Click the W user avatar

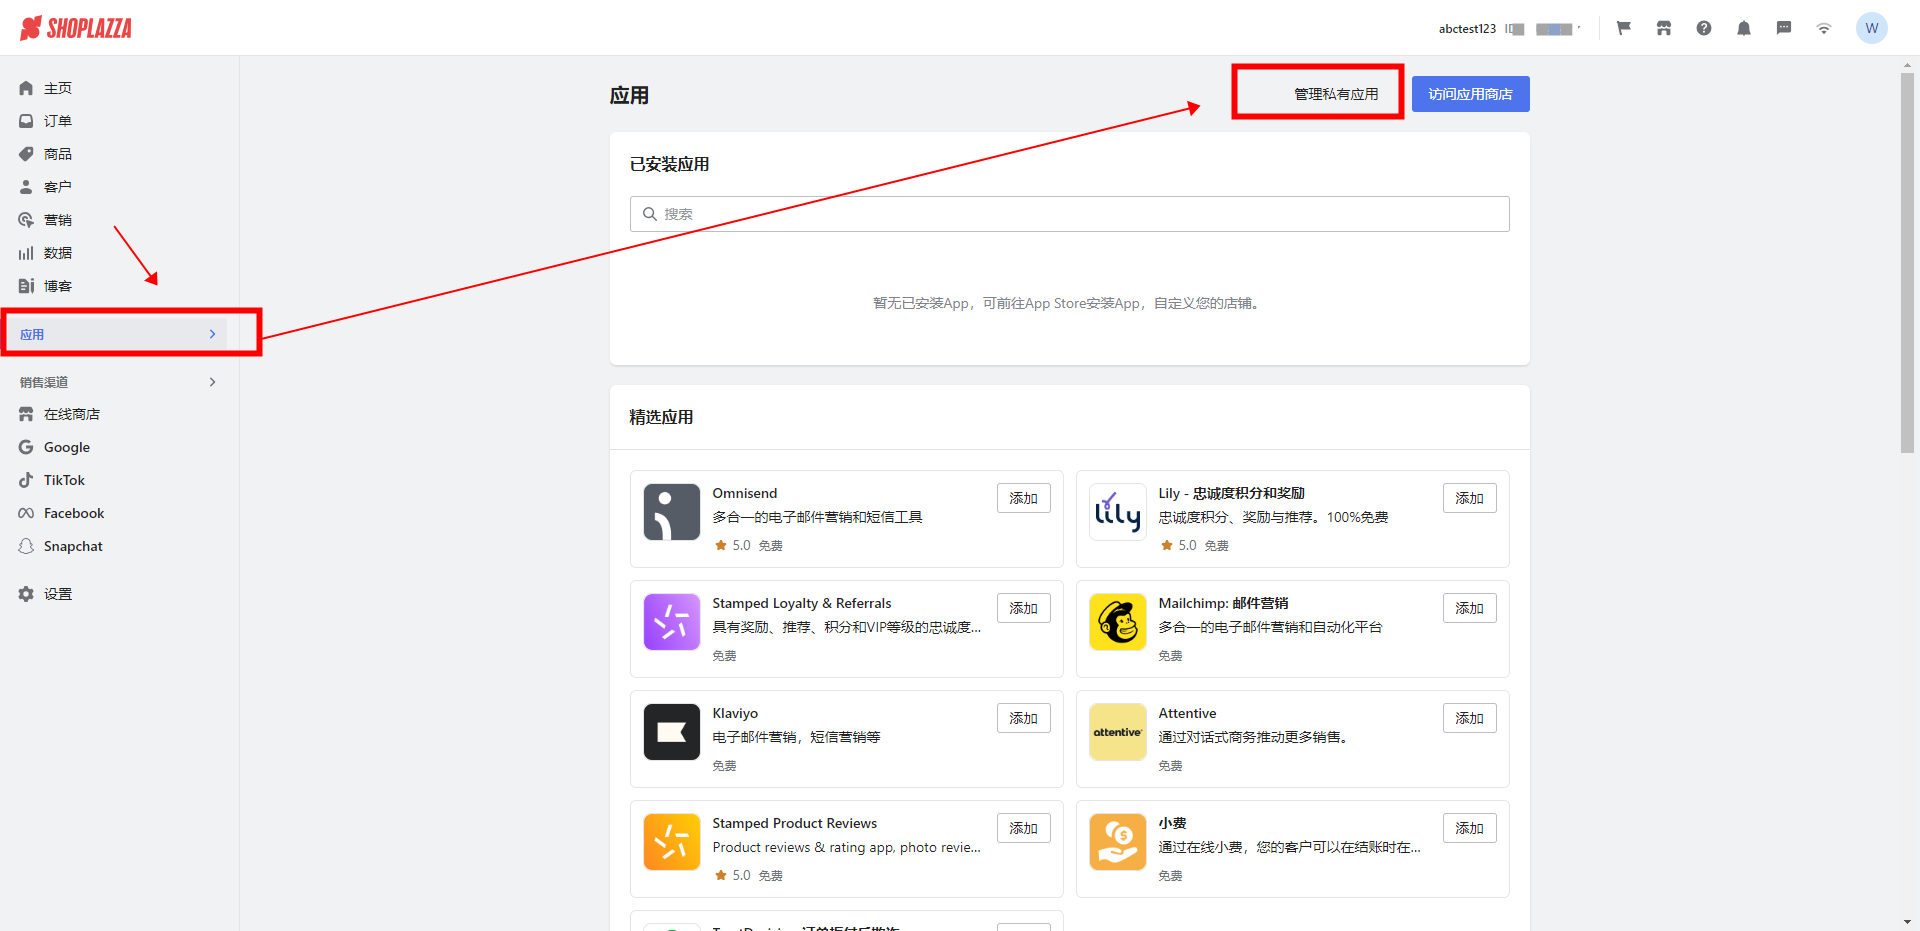1872,28
